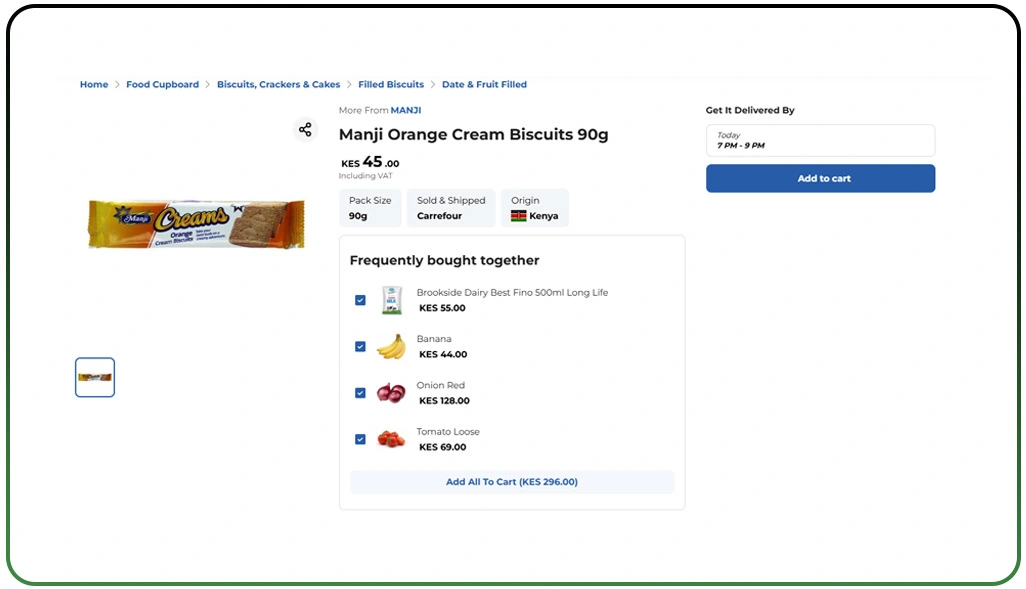Deselect the Onion Red checkbox
This screenshot has width=1026, height=589.
click(x=360, y=393)
